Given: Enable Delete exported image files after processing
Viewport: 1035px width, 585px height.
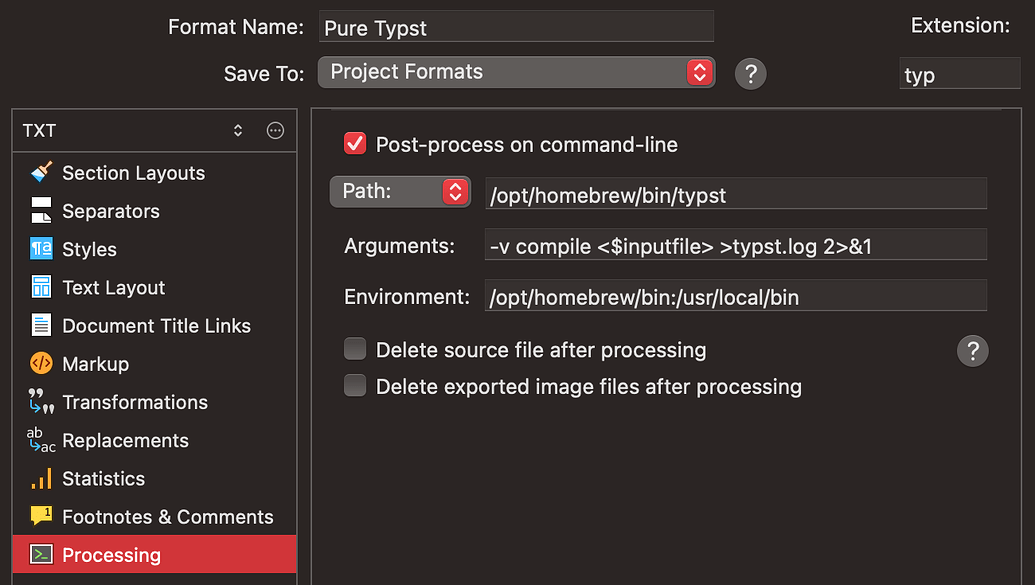Looking at the screenshot, I should coord(355,386).
